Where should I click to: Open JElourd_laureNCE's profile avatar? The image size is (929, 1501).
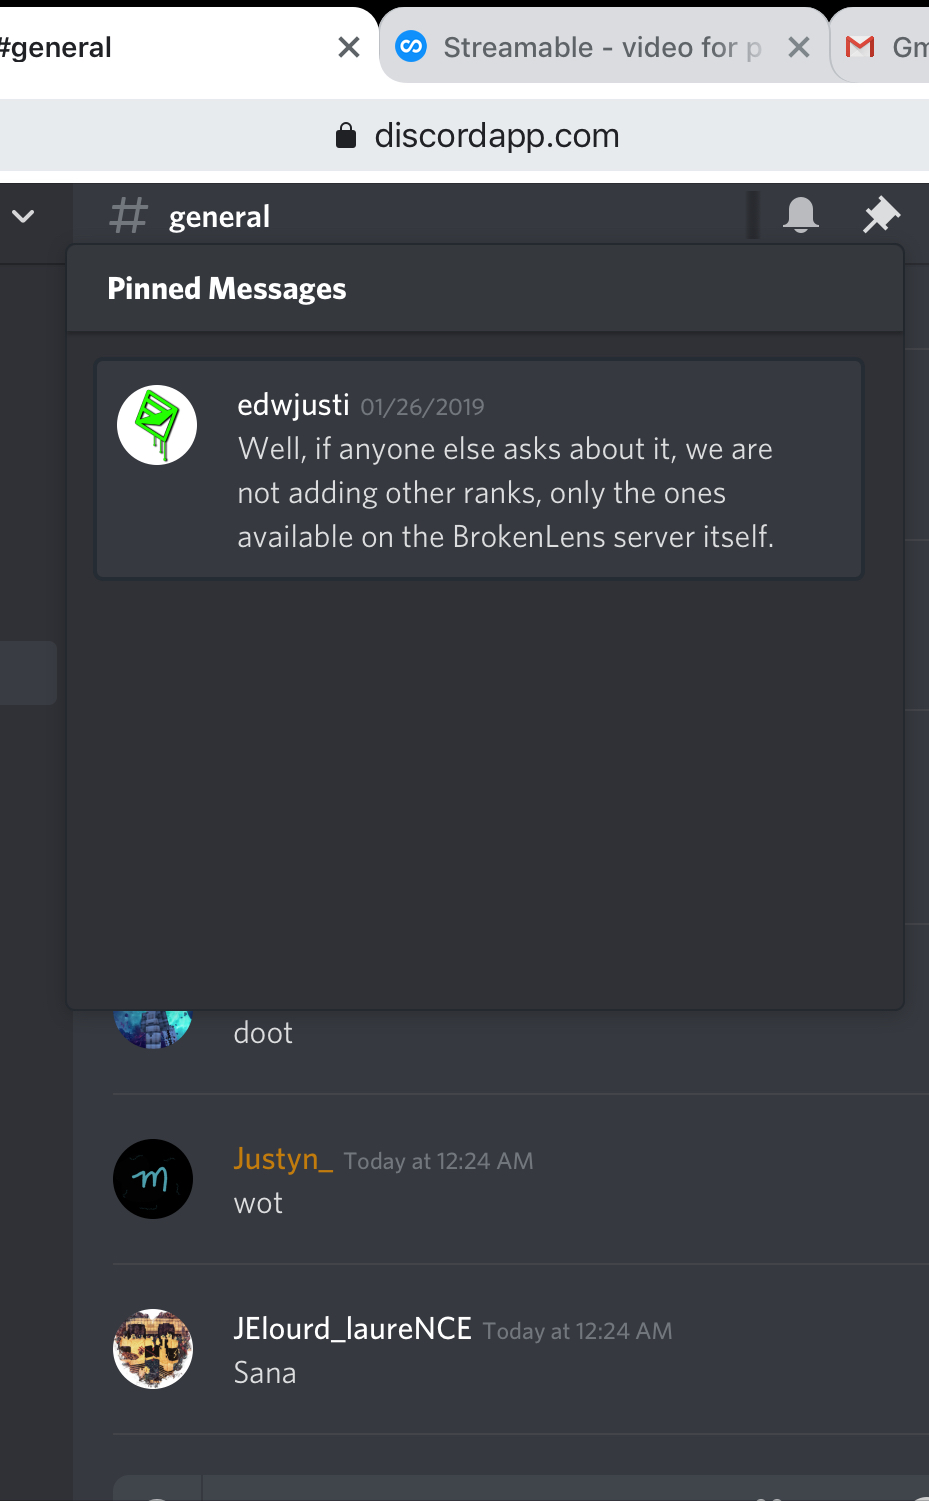[153, 1349]
